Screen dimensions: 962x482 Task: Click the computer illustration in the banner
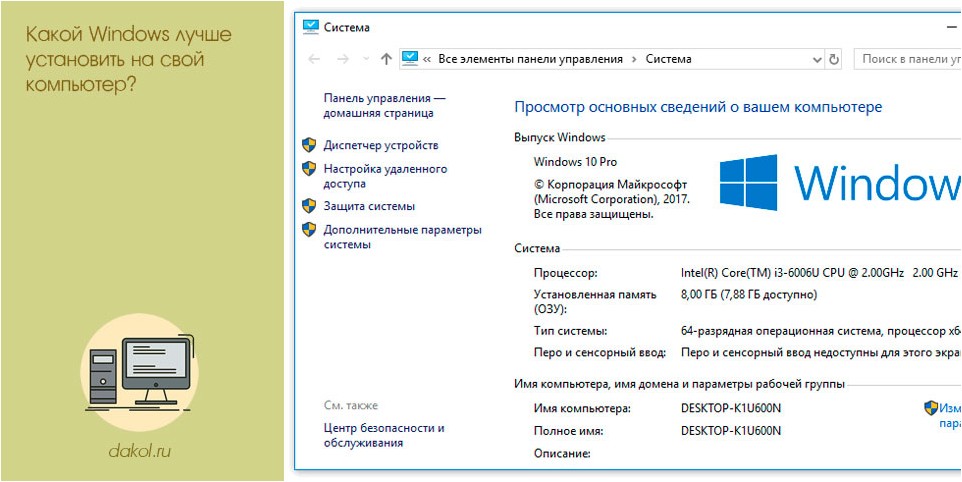[140, 372]
